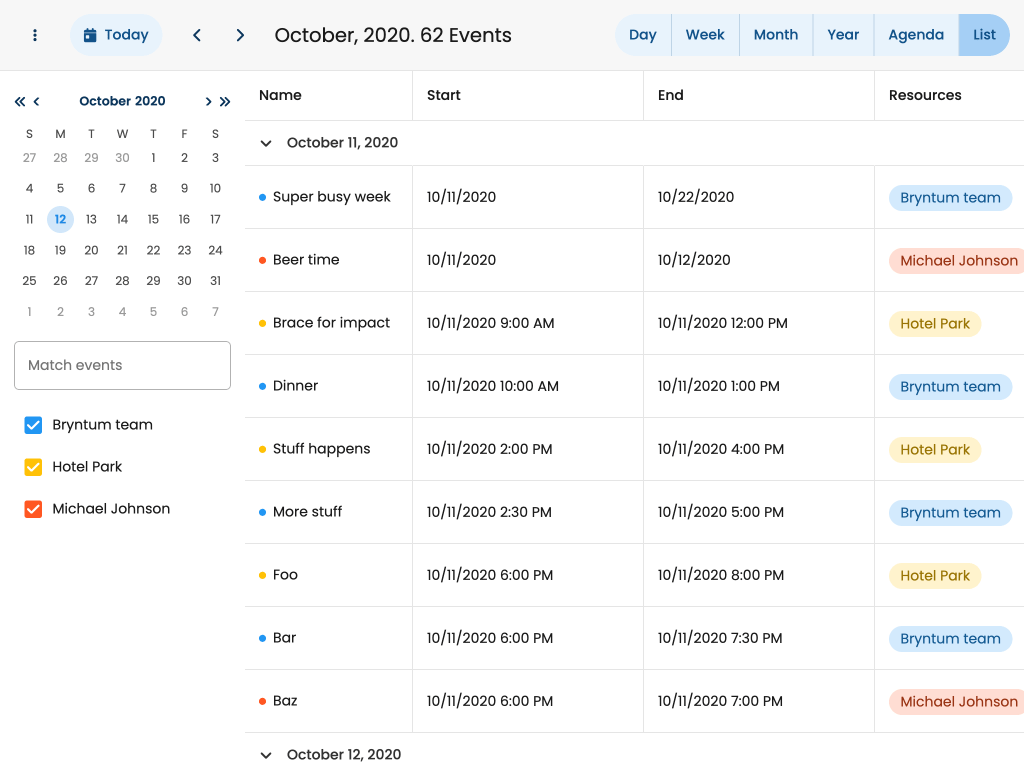The height and width of the screenshot is (768, 1024).
Task: Select October 22 in the mini calendar
Action: coord(153,250)
